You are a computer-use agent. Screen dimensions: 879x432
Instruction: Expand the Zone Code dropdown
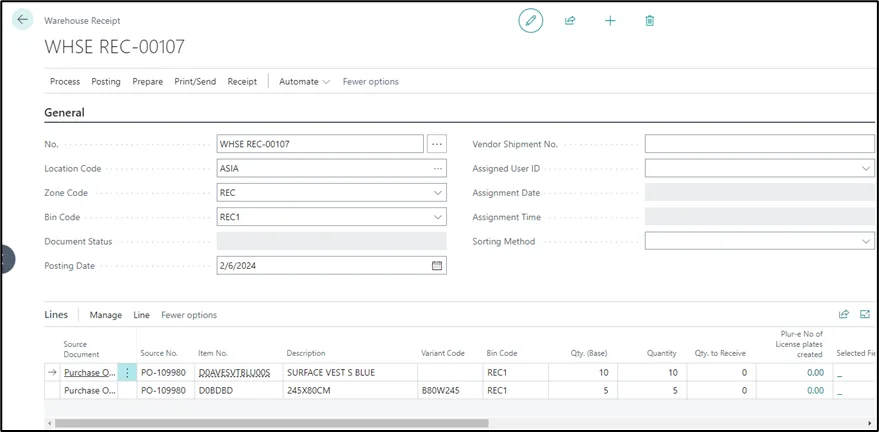pyautogui.click(x=437, y=193)
